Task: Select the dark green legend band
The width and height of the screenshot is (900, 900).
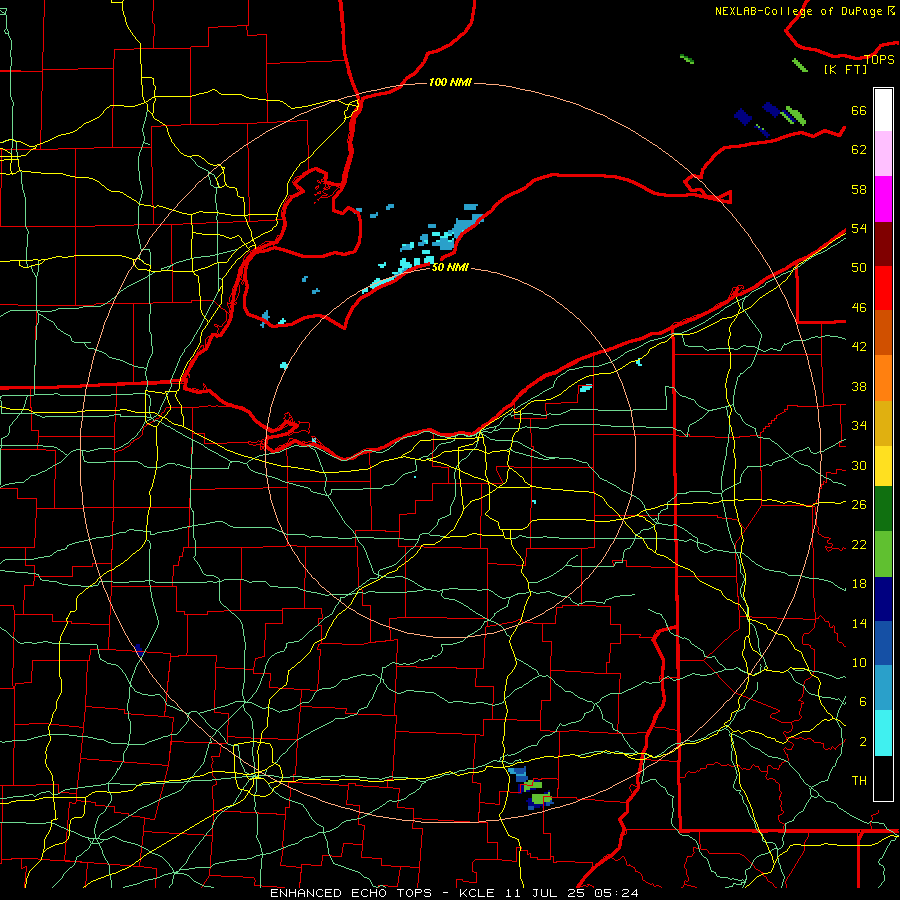Action: tap(883, 509)
